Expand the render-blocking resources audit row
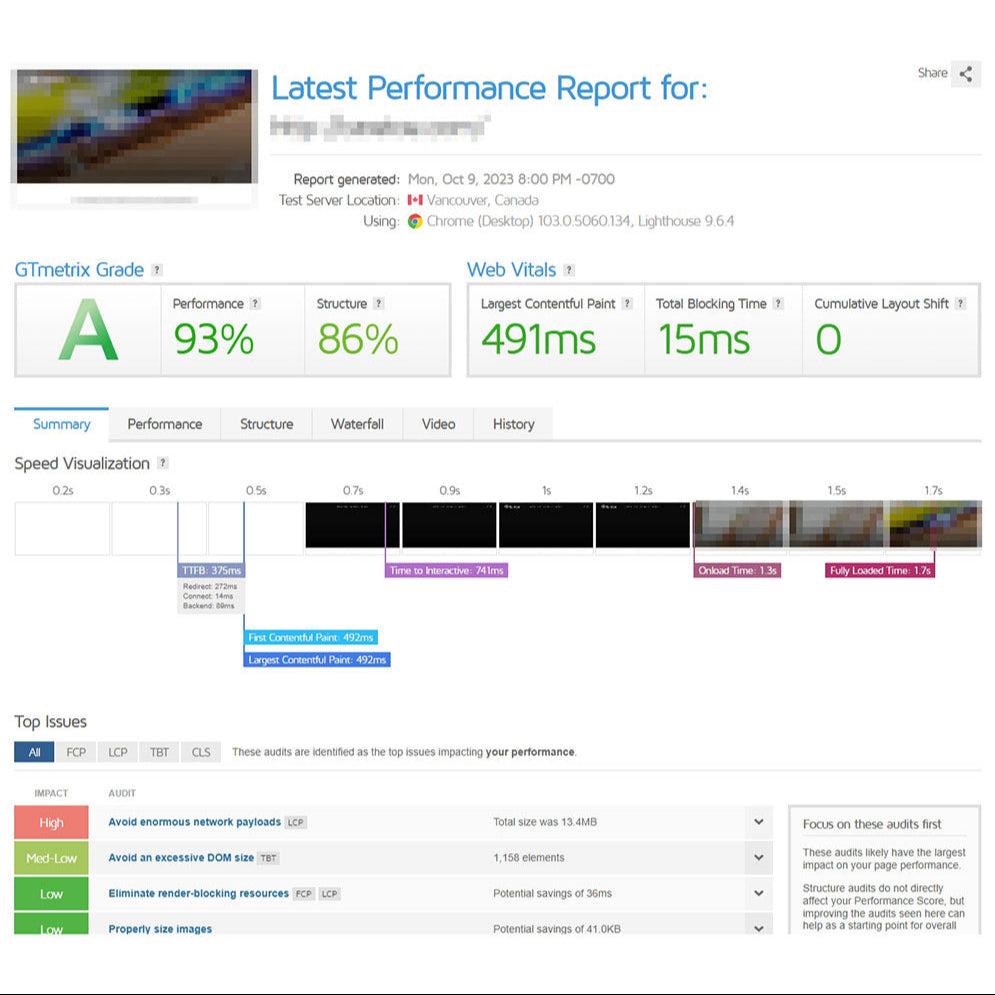 tap(758, 893)
